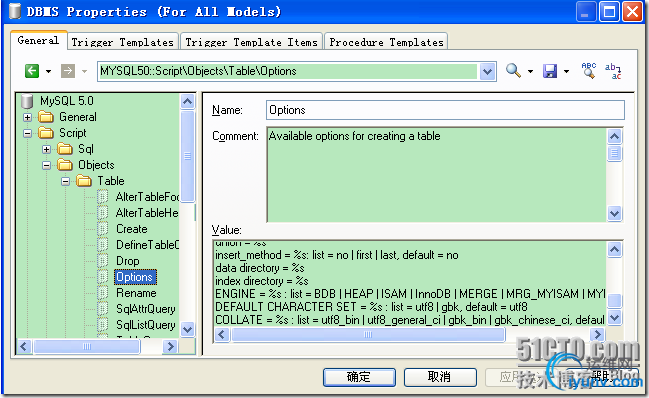The image size is (649, 398).
Task: Select the Drop item in tree
Action: tap(127, 261)
